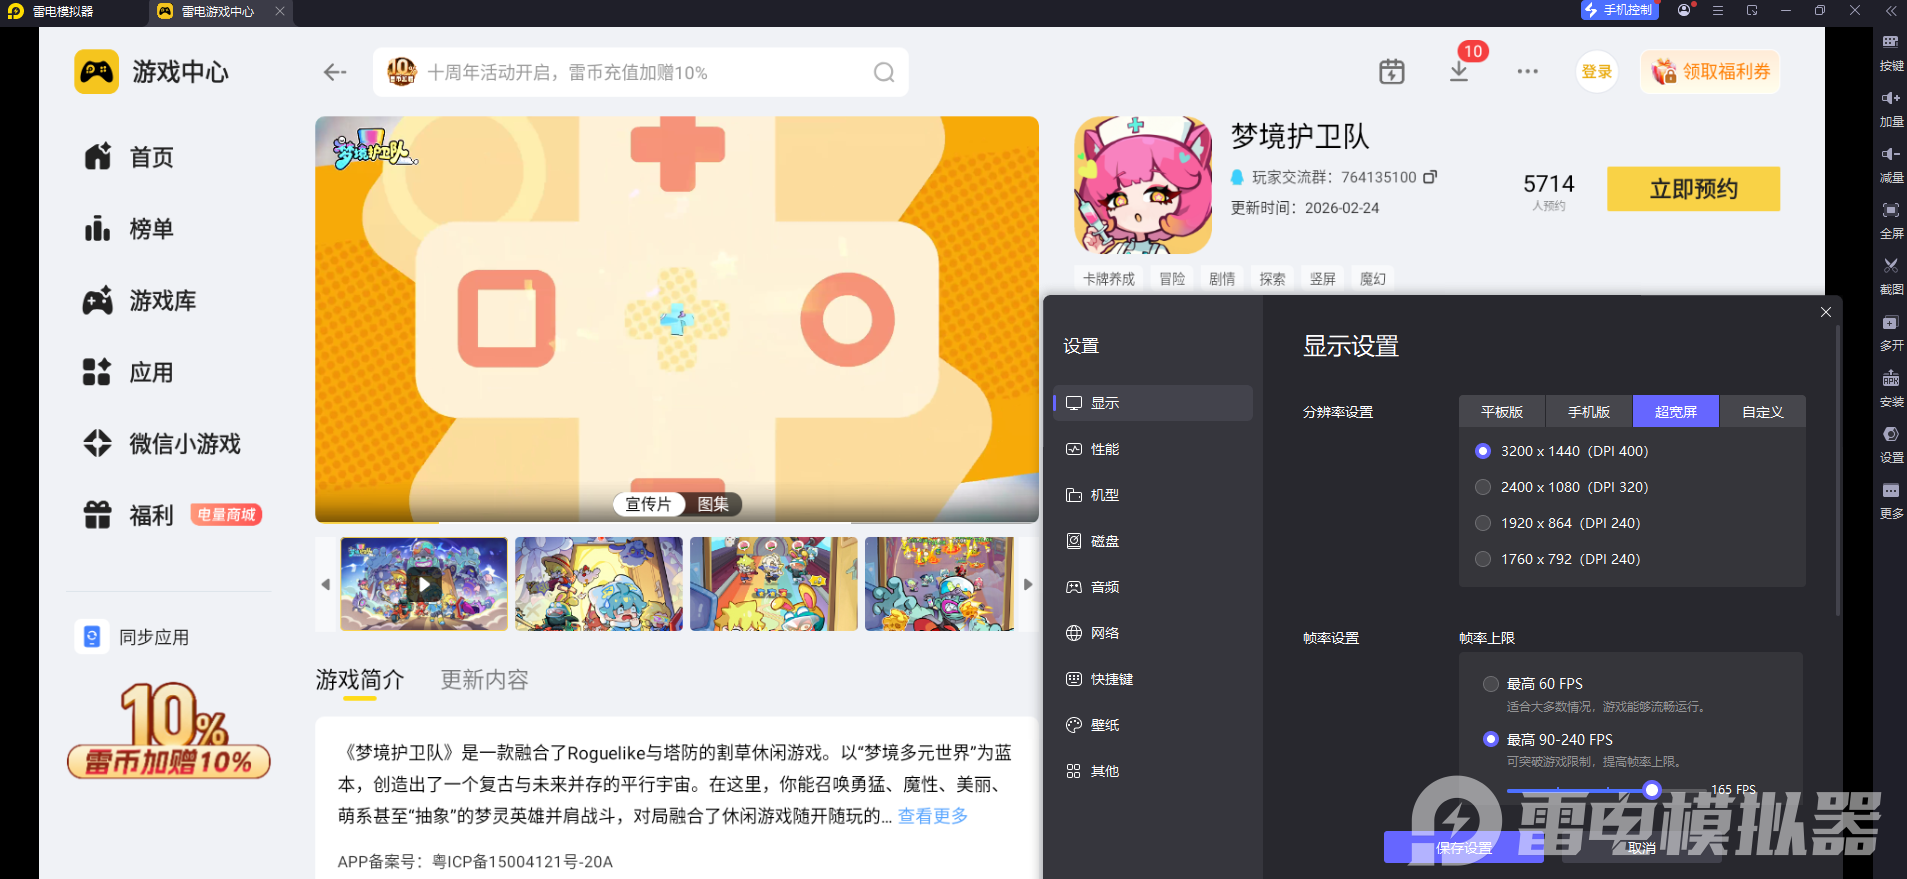
Task: Select 3200 x 1440 (DPI 400) resolution
Action: pyautogui.click(x=1562, y=451)
